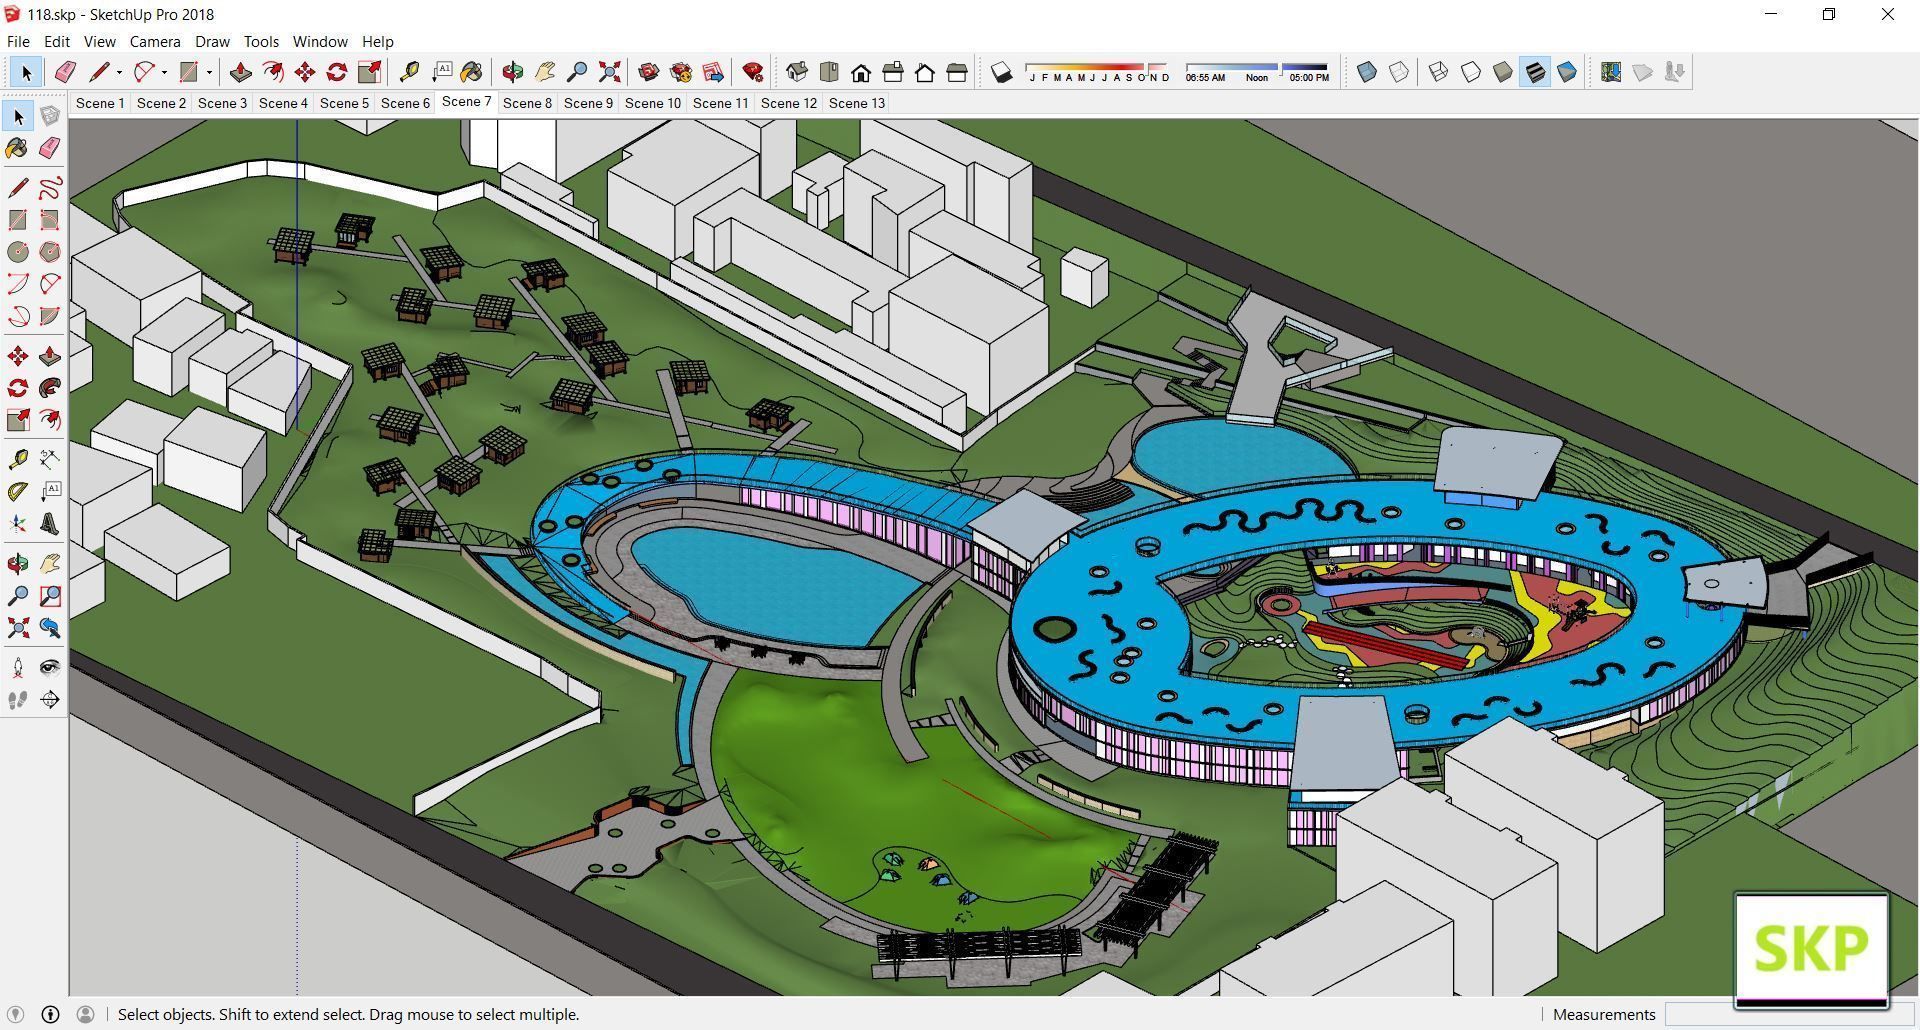Switch to Monochrome style
Image resolution: width=1920 pixels, height=1030 pixels.
tap(1567, 72)
